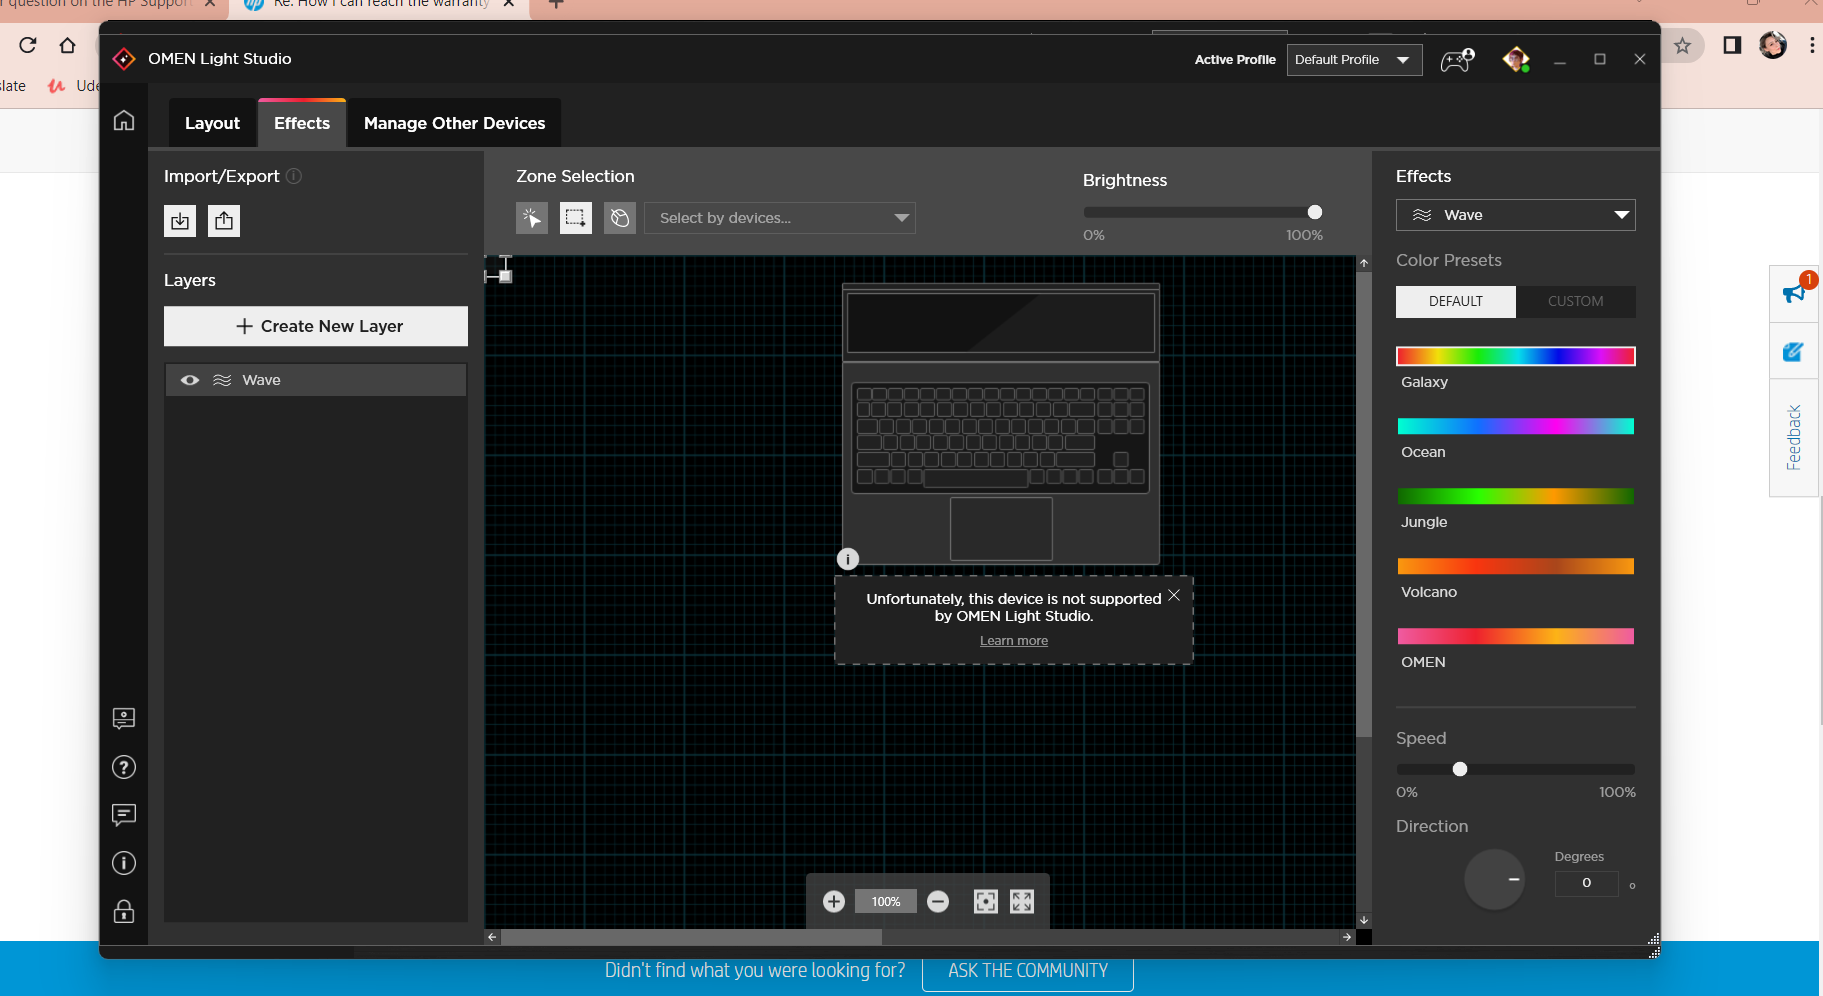The image size is (1823, 996).
Task: Open the user avatar in OMEN title bar
Action: [1516, 60]
